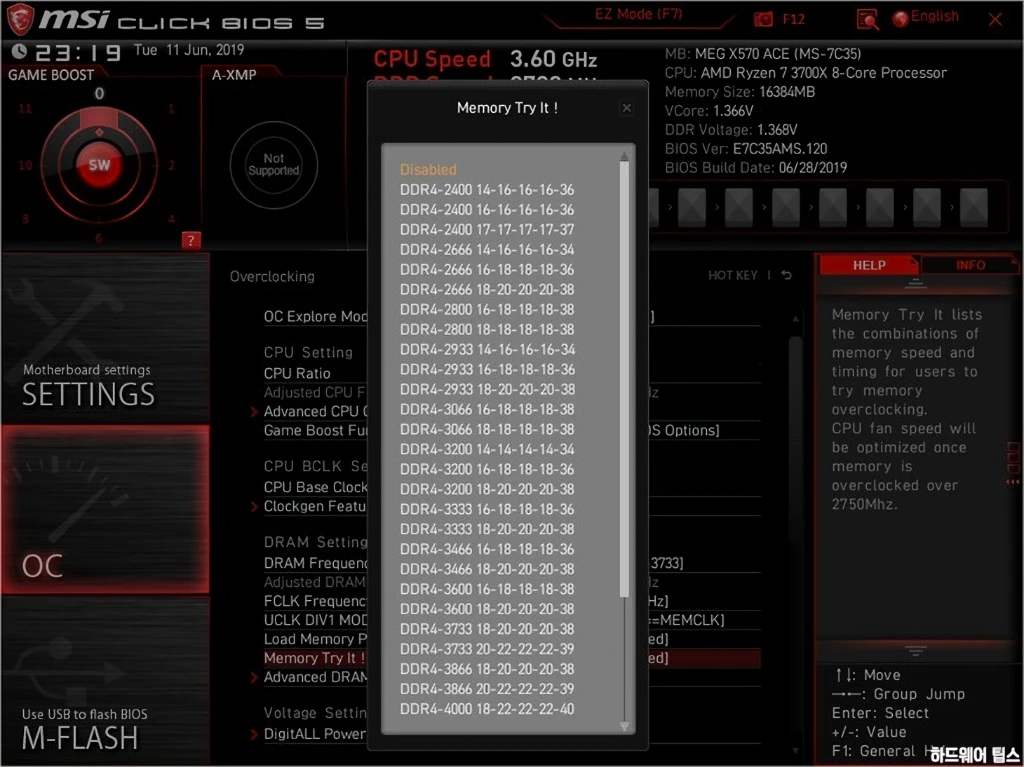Open the BIOS search magnifier icon
The height and width of the screenshot is (767, 1024).
pos(867,20)
